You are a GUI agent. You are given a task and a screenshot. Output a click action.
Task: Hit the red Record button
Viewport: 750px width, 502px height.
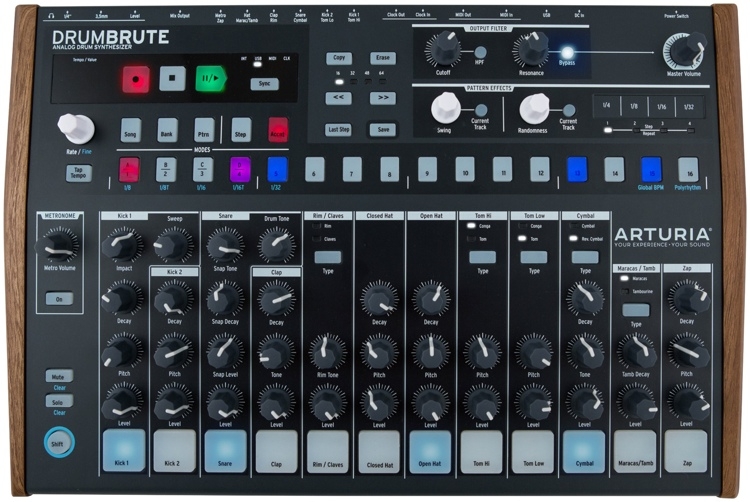click(136, 79)
